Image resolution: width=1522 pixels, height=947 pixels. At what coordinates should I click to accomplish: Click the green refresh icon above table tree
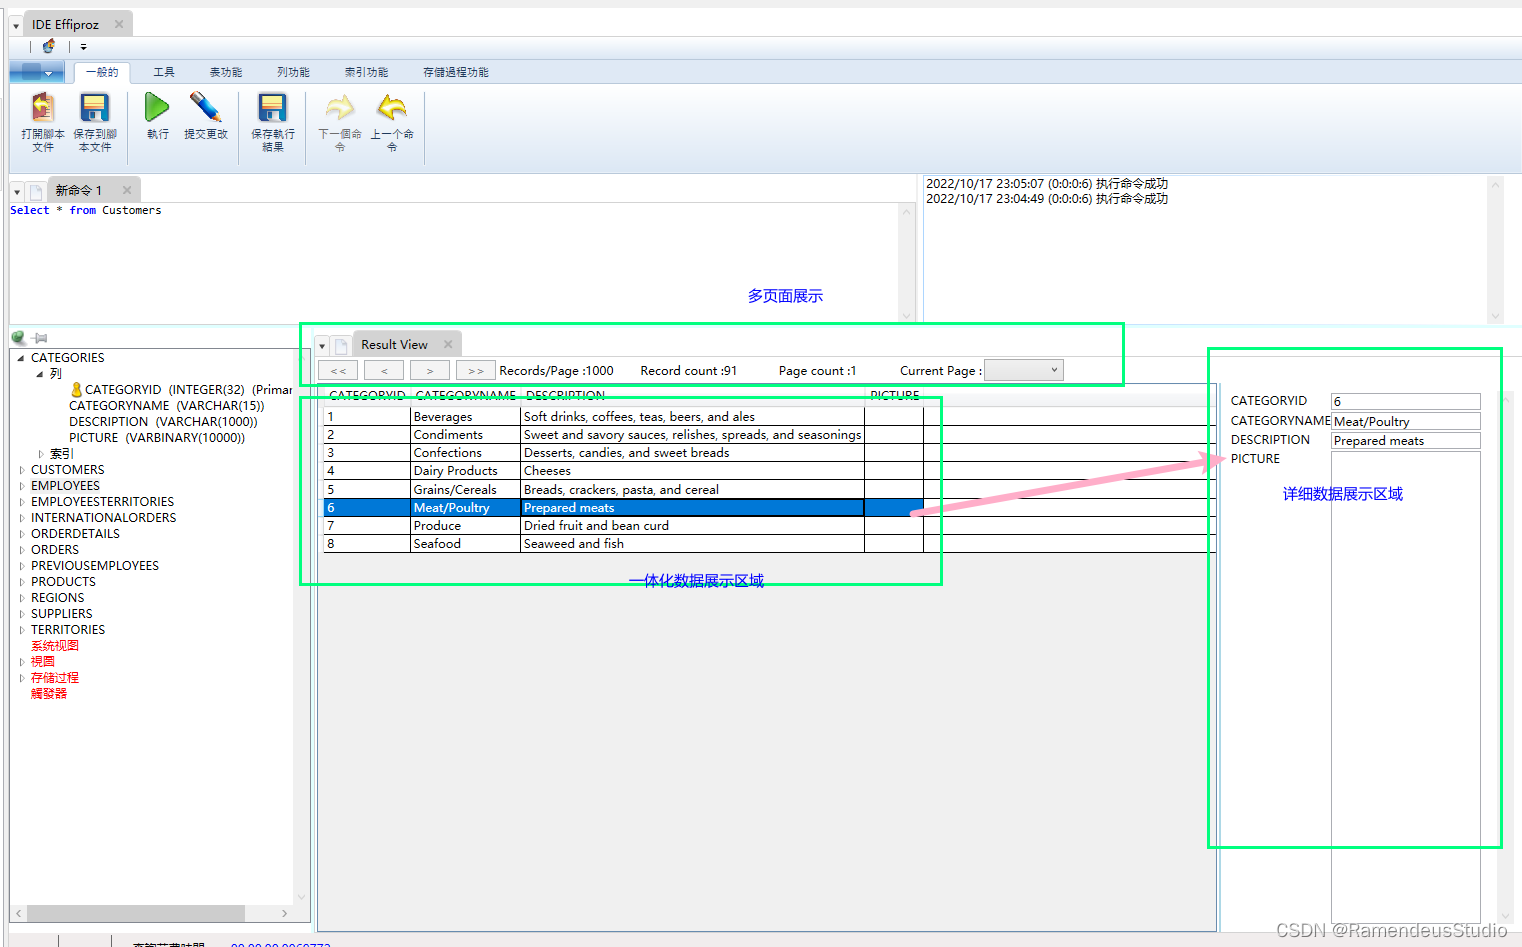tap(19, 338)
